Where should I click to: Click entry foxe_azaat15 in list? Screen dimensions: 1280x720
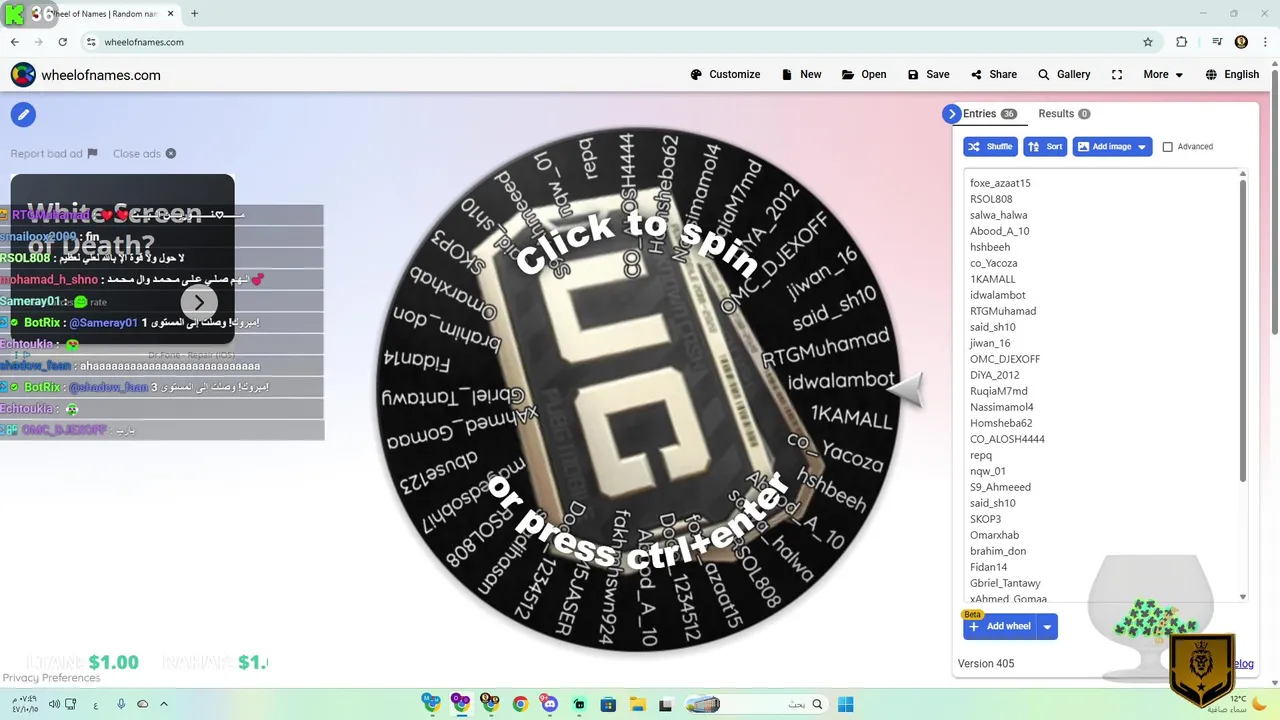tap(1000, 183)
